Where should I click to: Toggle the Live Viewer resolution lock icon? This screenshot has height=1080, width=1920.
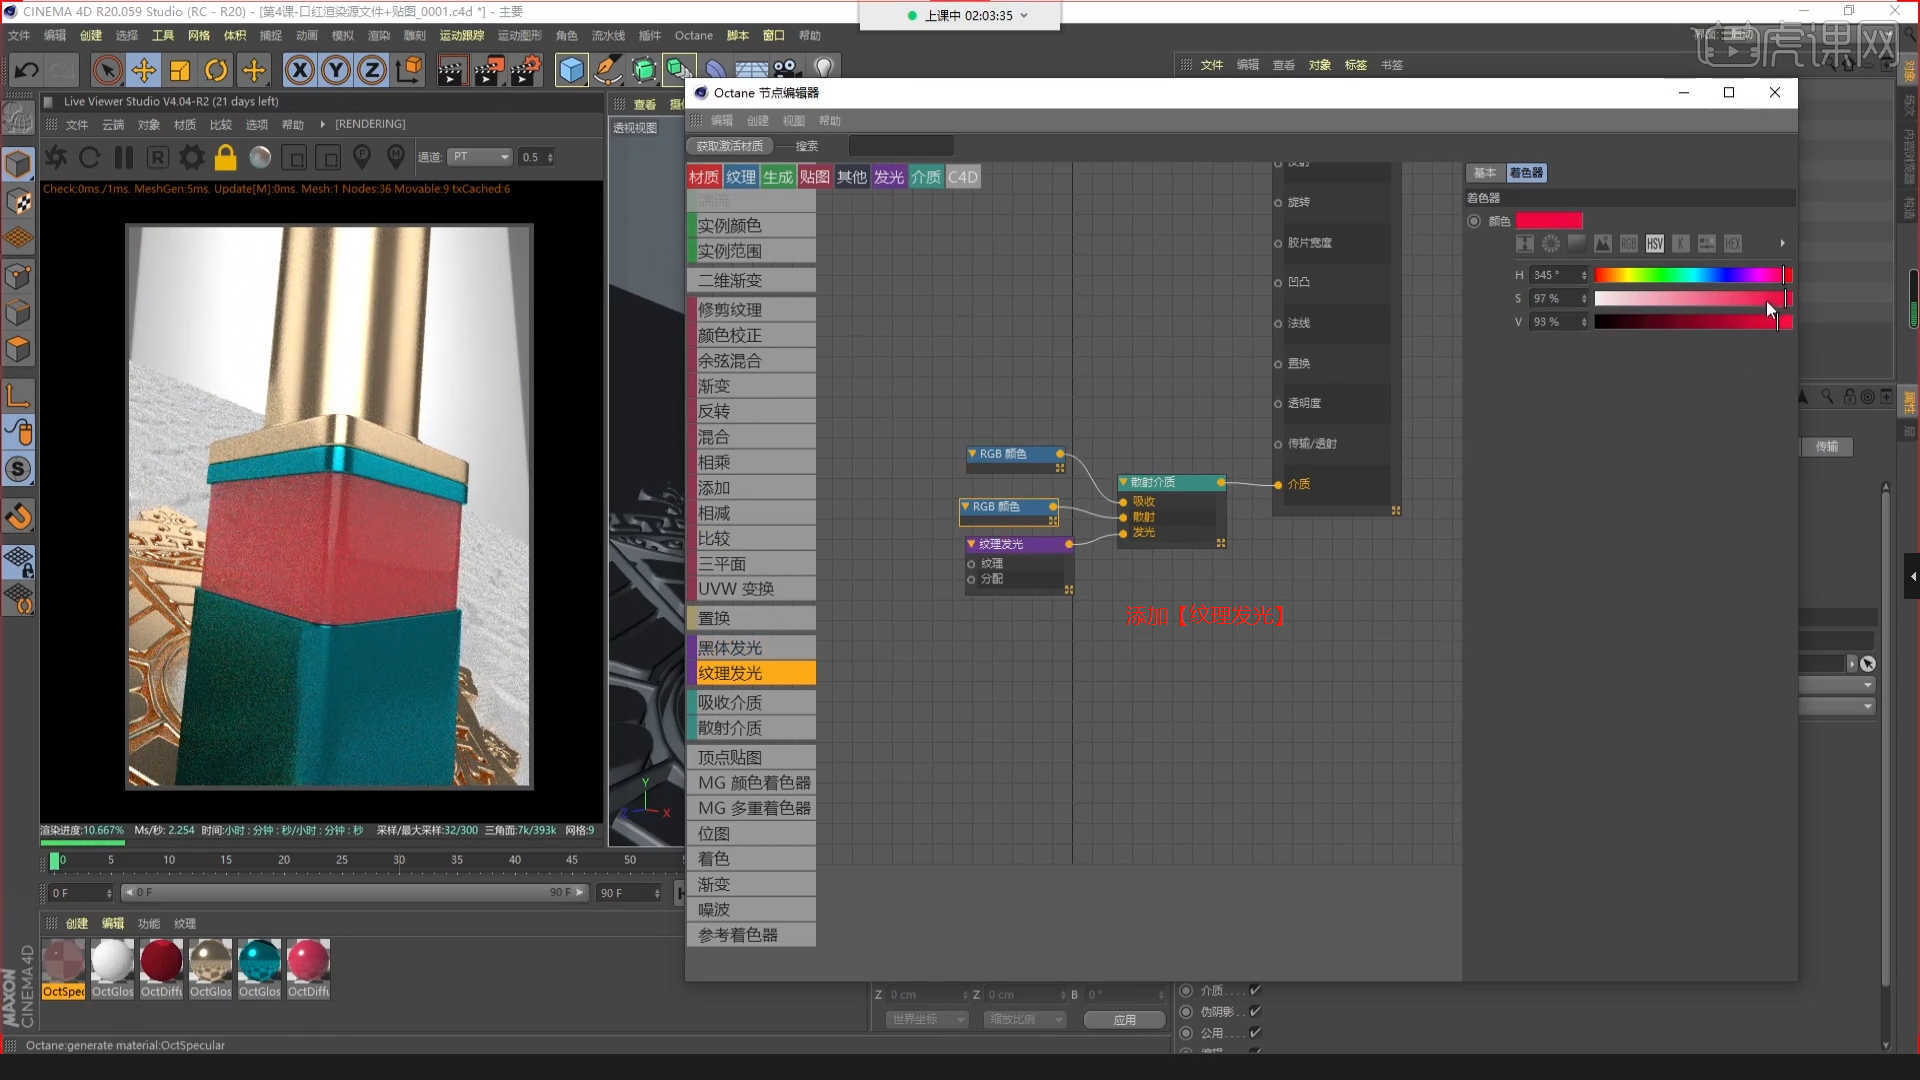pos(226,157)
